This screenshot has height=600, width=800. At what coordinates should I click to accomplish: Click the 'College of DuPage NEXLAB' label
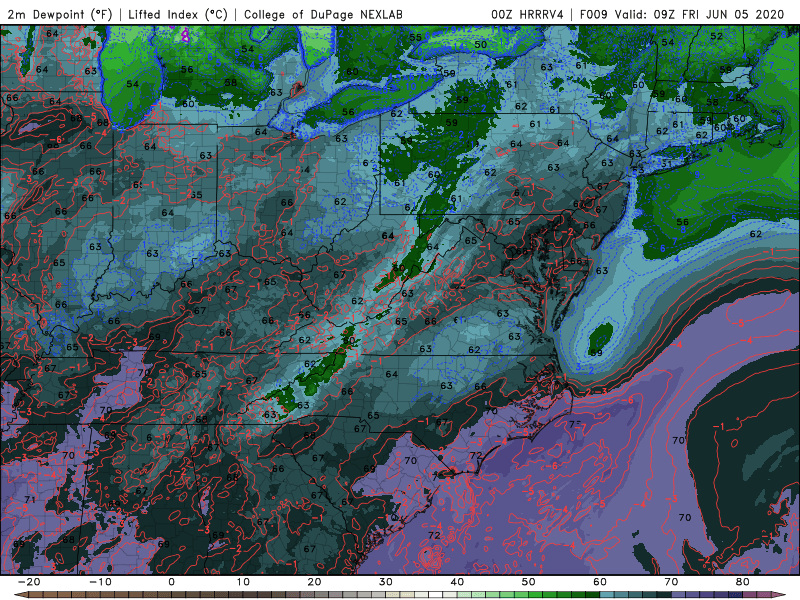pyautogui.click(x=323, y=14)
